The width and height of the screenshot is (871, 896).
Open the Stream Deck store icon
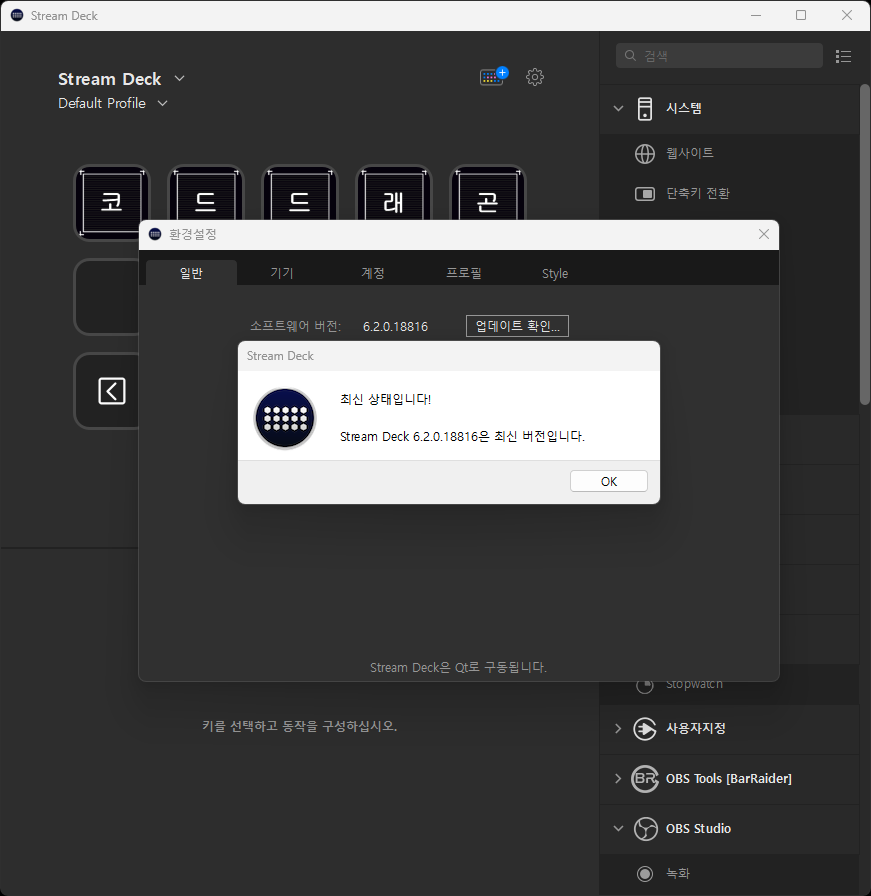point(494,77)
